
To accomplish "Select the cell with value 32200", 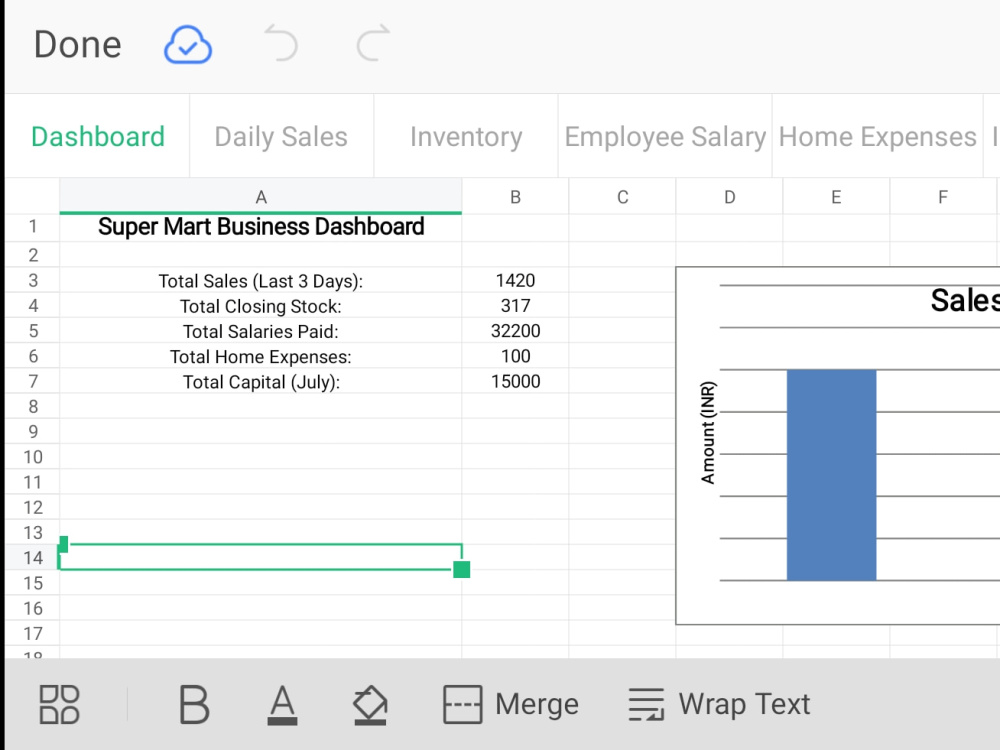I will 515,331.
